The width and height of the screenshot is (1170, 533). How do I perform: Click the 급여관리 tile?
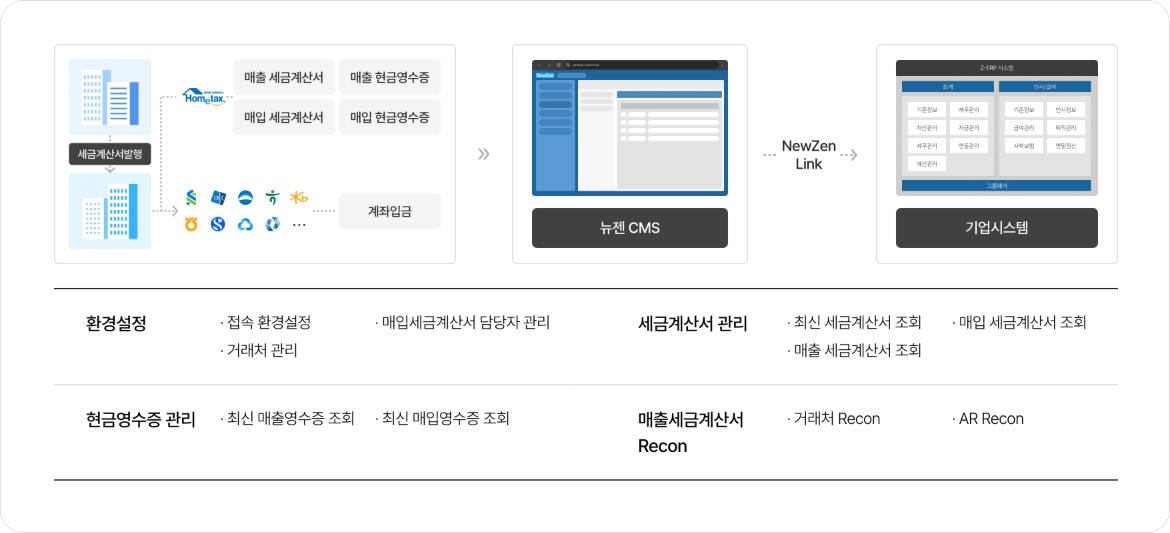(1024, 128)
